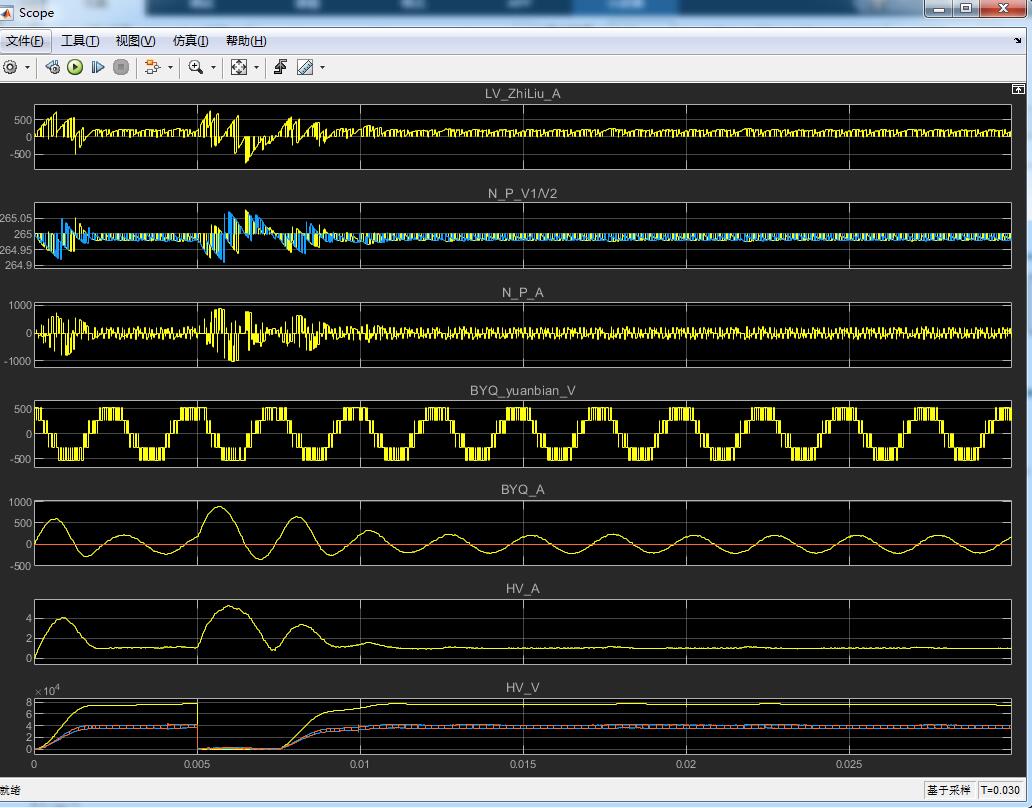
Task: Open the 工具(T) menu
Action: pos(80,41)
